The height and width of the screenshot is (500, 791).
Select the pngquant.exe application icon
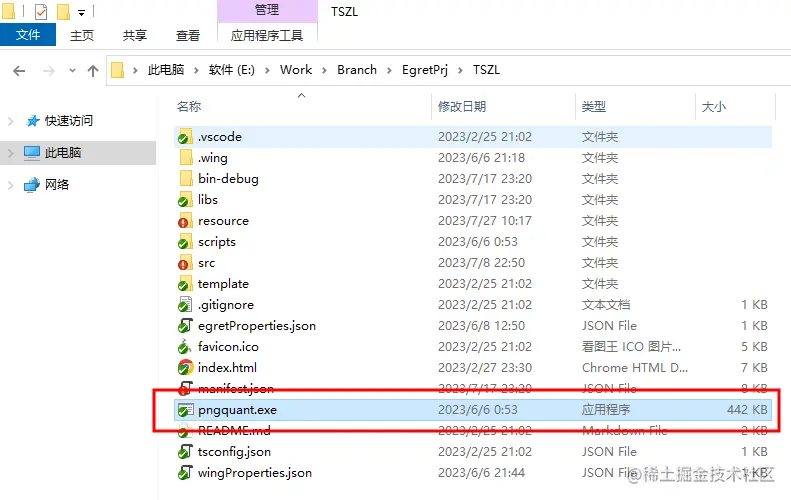click(185, 410)
